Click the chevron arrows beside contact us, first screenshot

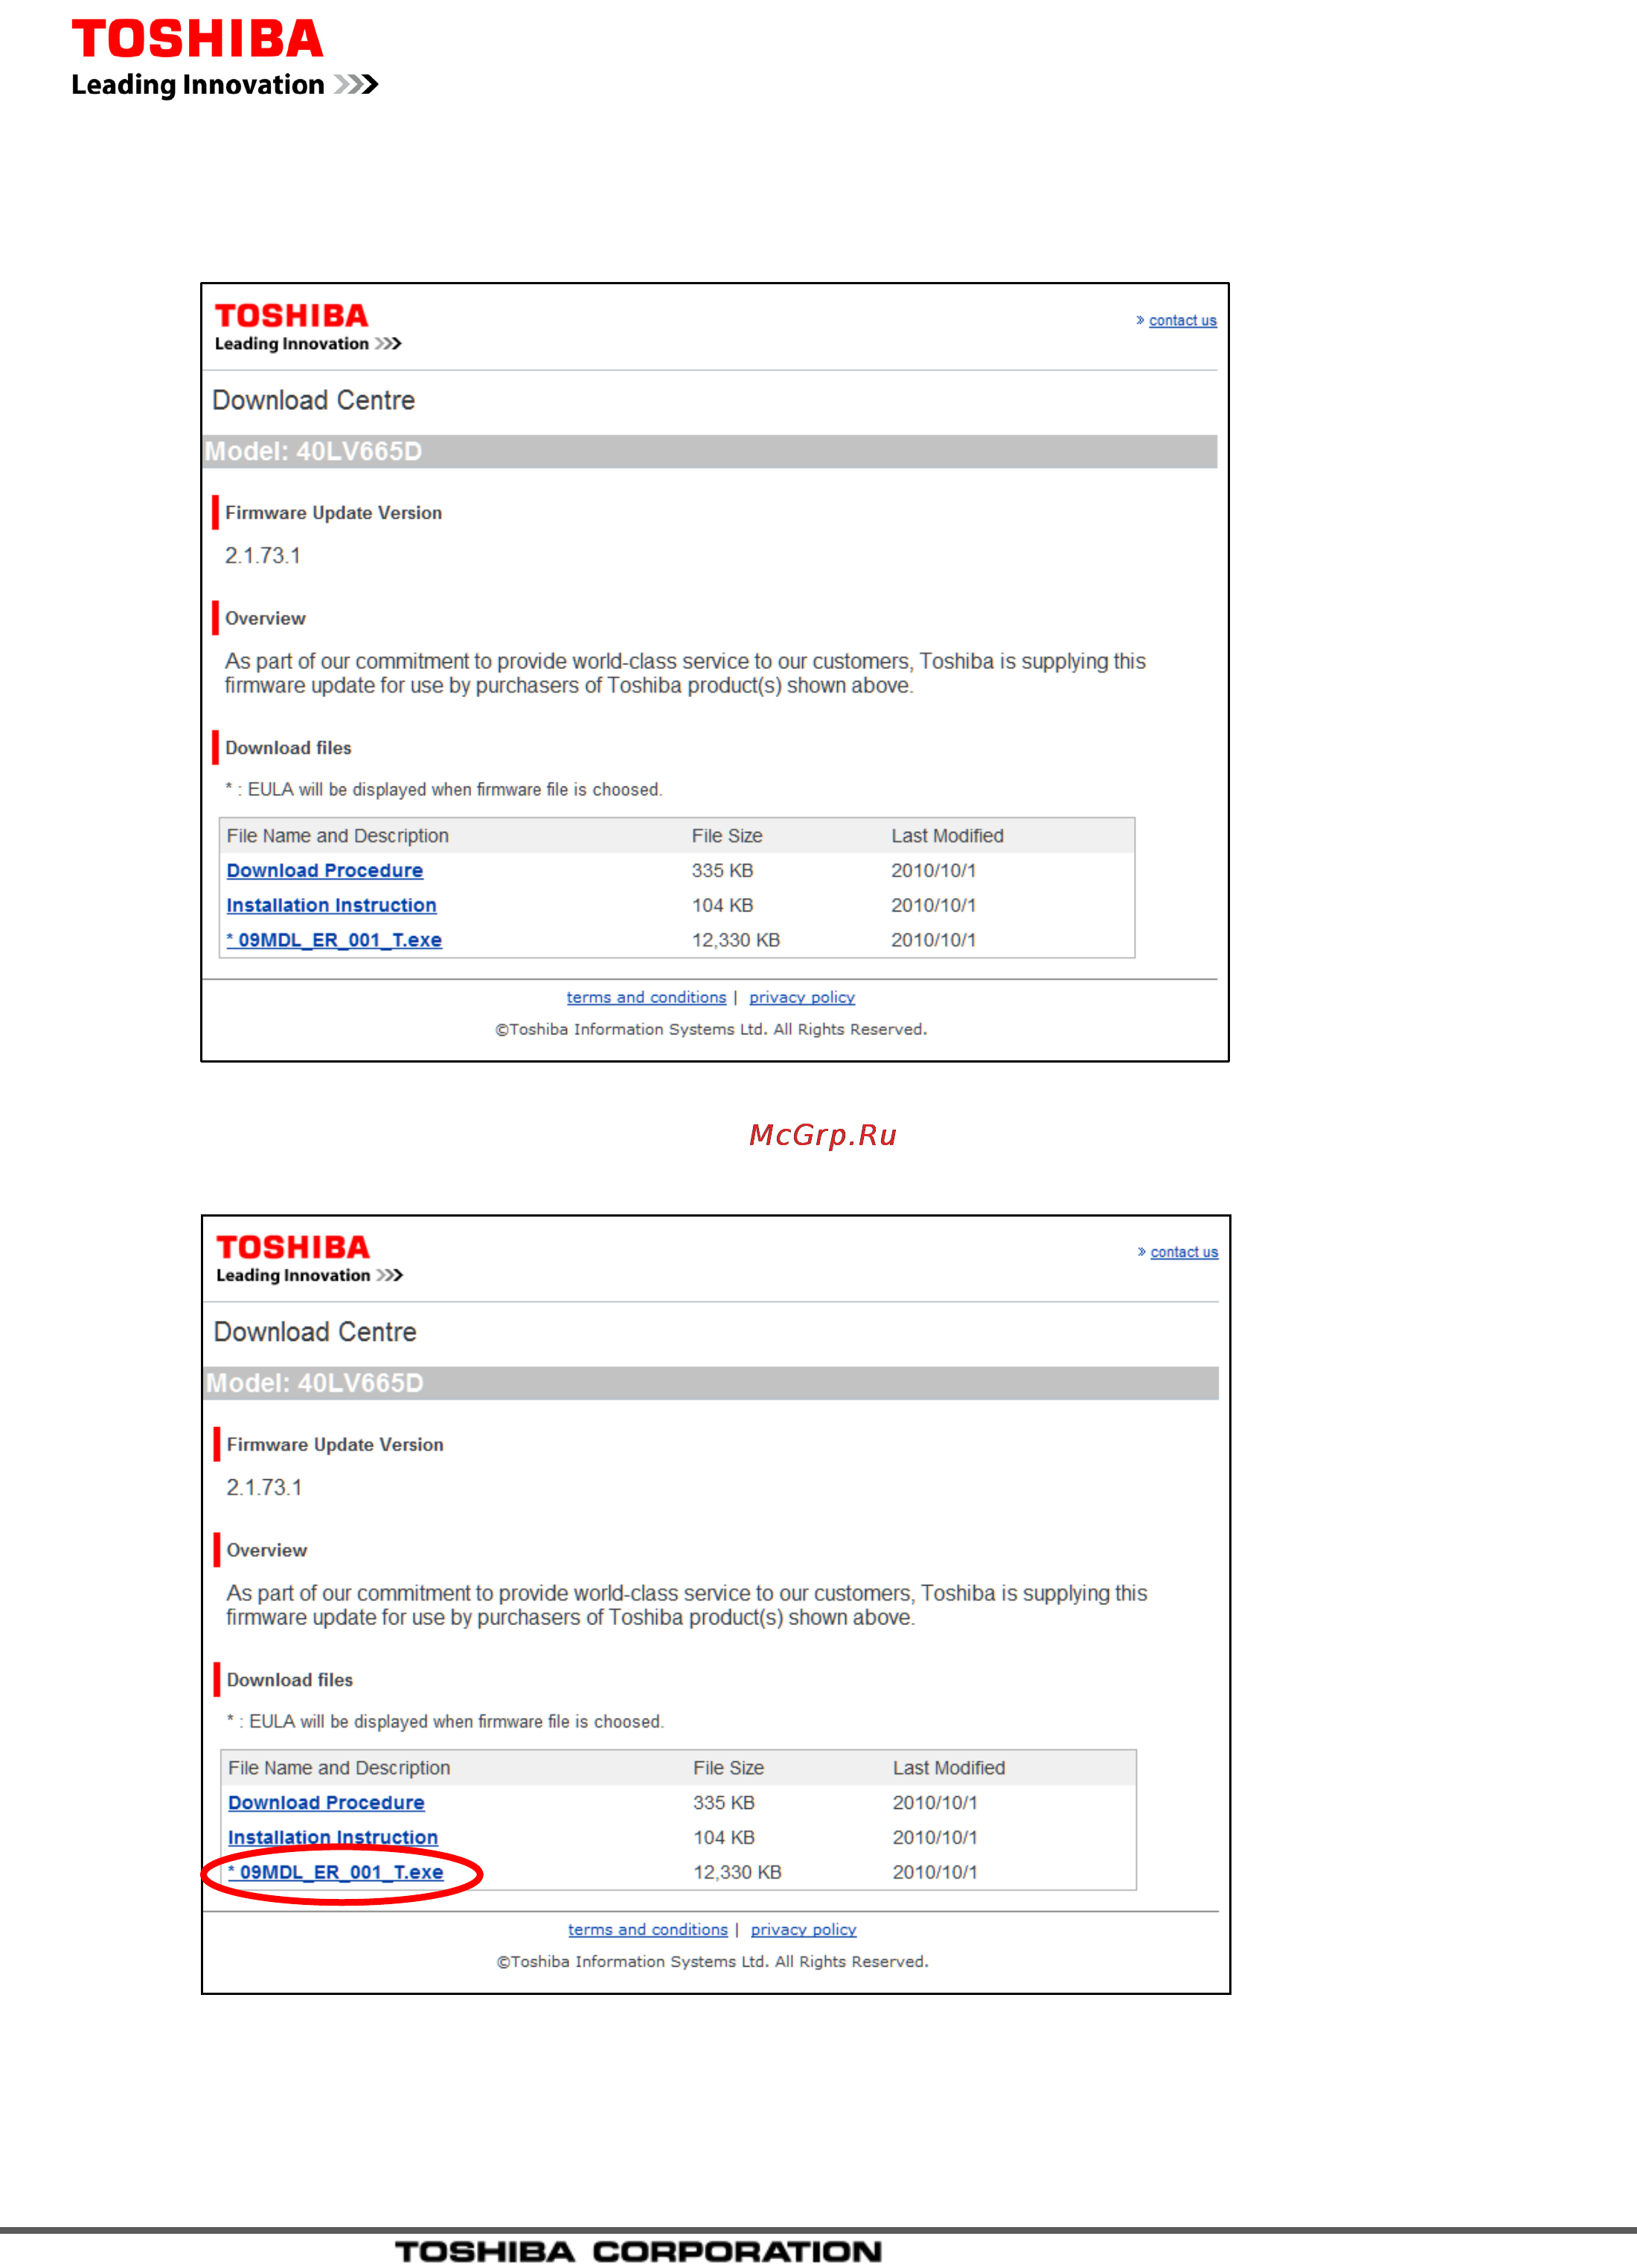pos(1140,320)
